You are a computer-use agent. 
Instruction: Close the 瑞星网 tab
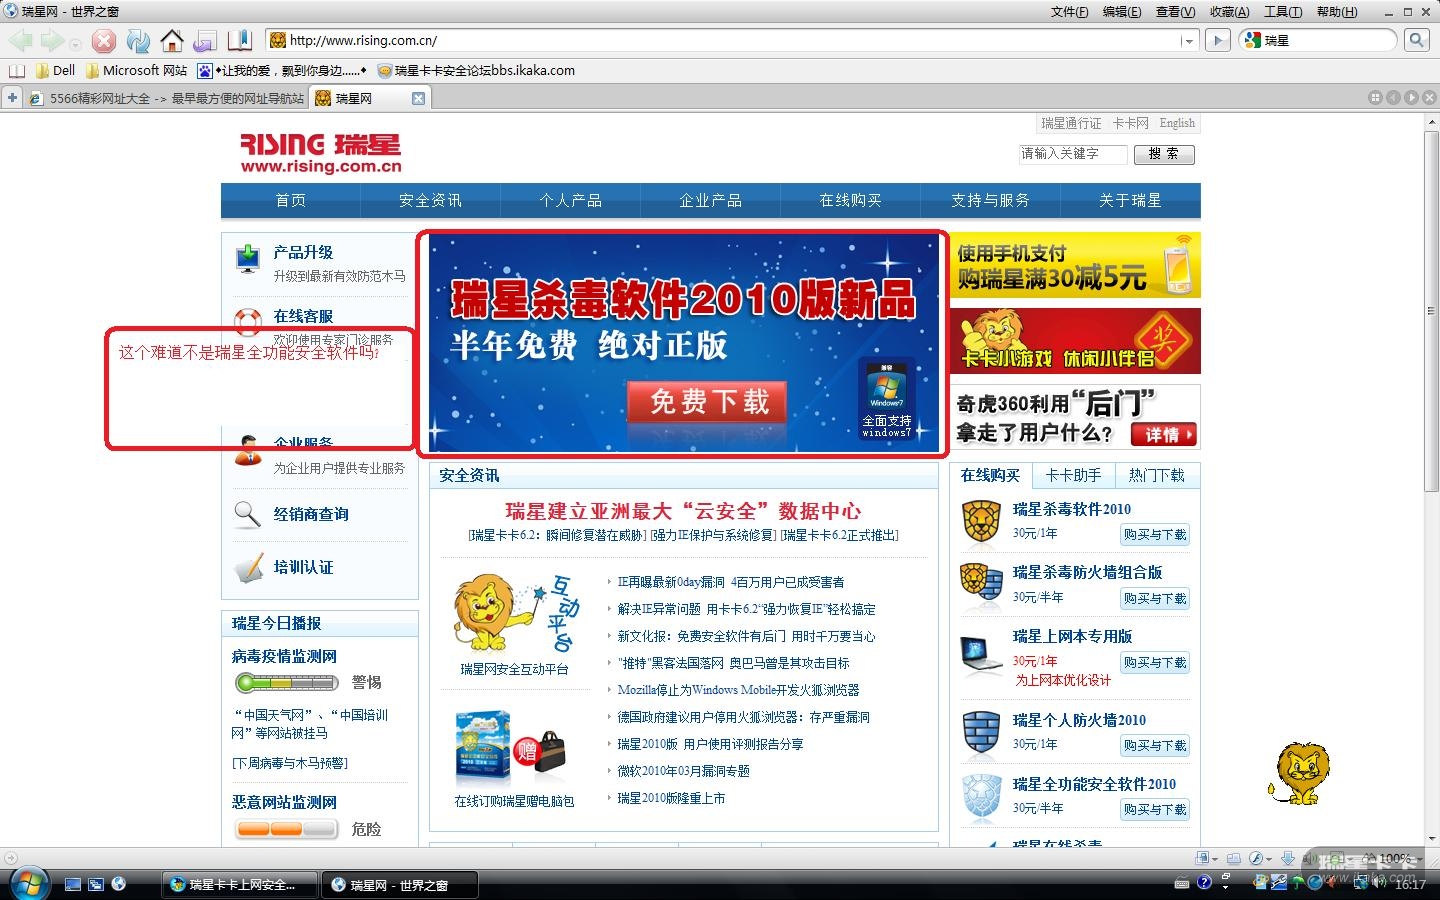click(418, 98)
